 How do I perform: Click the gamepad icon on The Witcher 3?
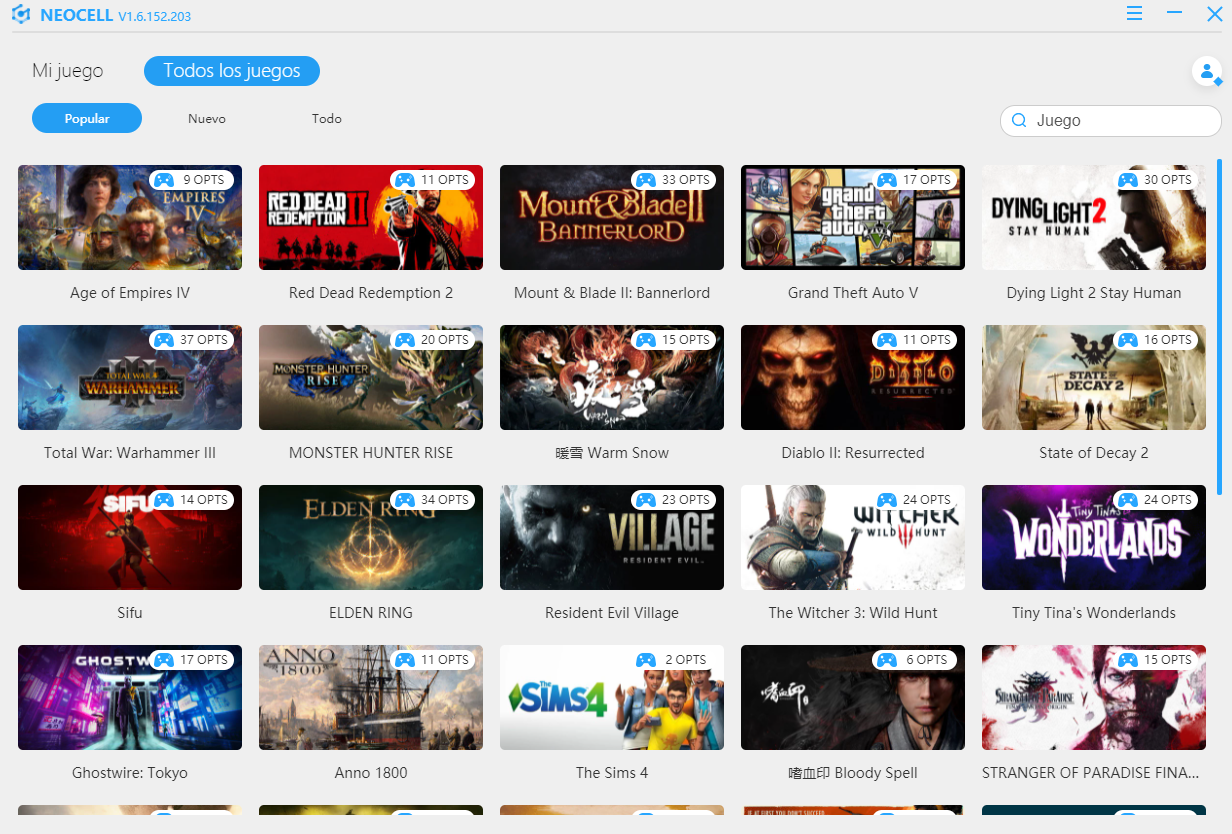pyautogui.click(x=887, y=500)
